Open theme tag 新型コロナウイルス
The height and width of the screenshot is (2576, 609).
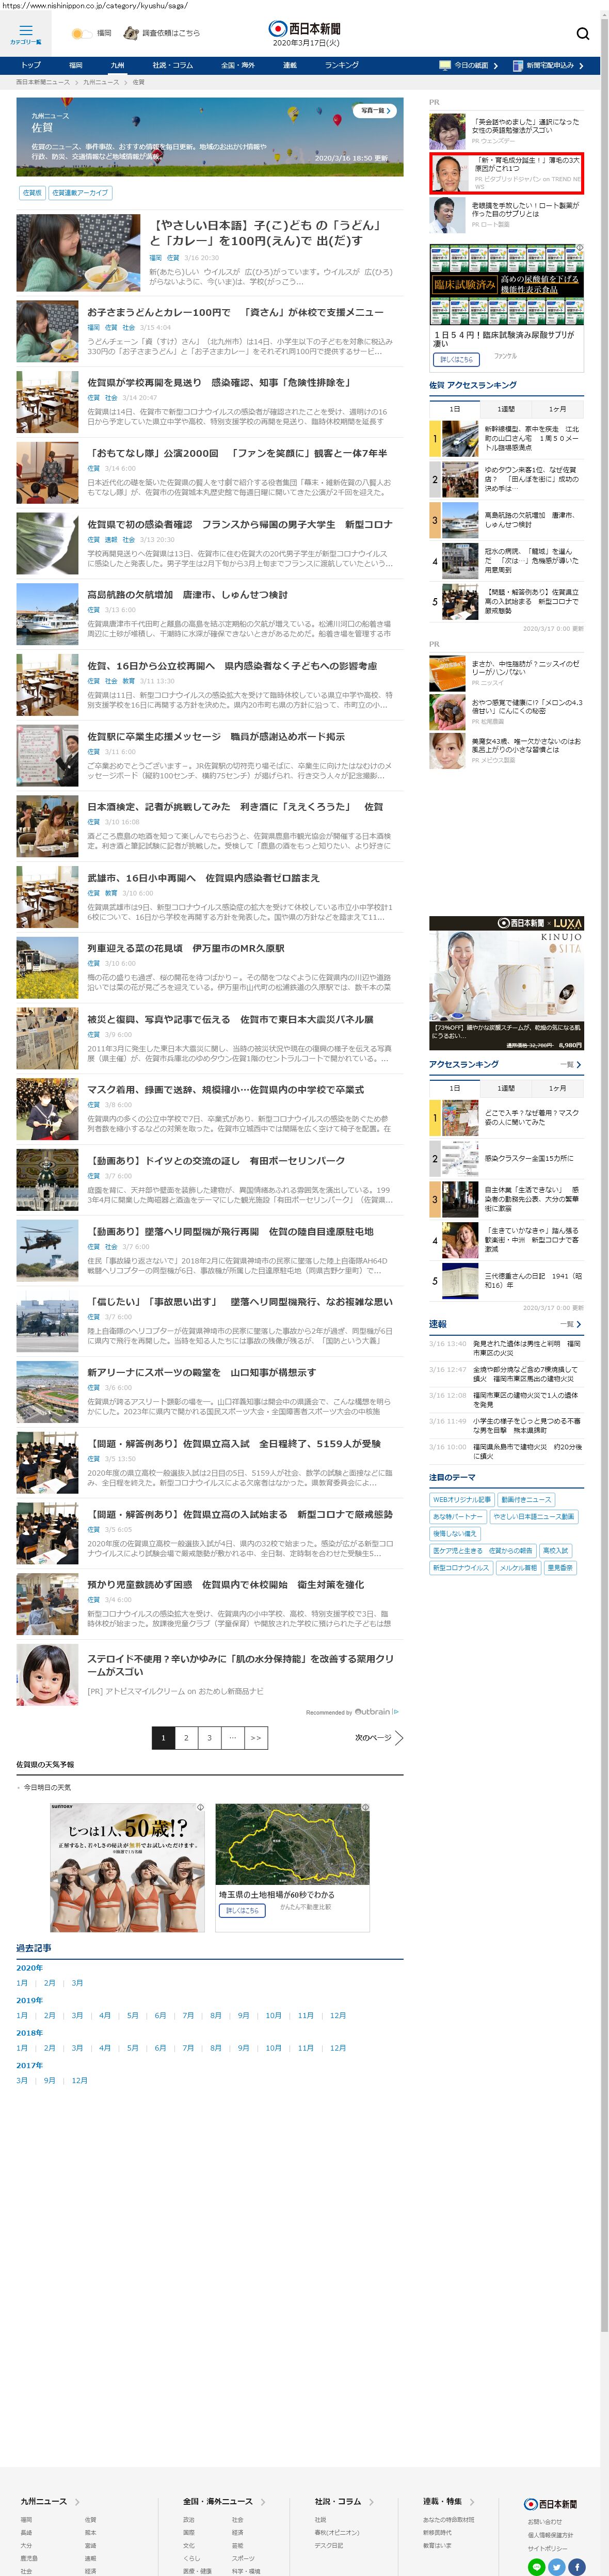(461, 1567)
